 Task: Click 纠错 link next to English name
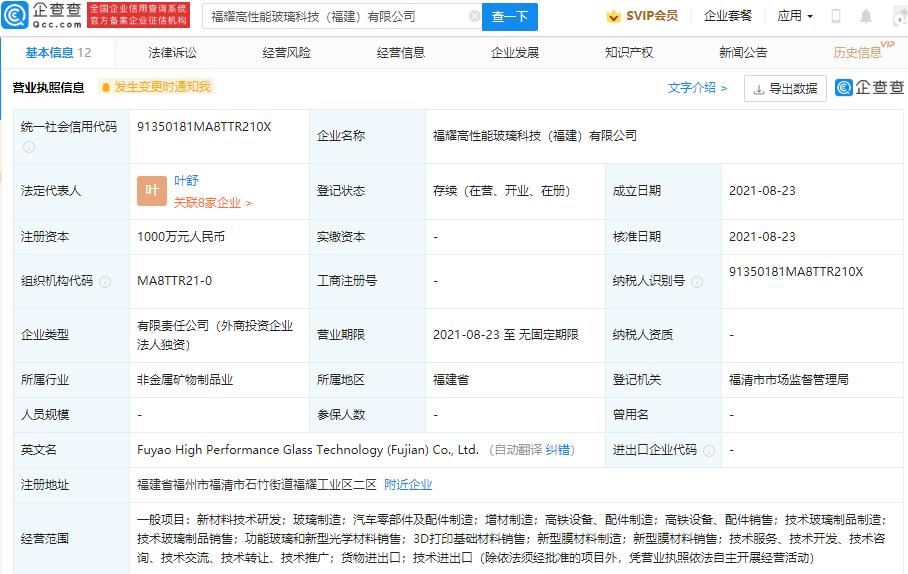click(557, 450)
